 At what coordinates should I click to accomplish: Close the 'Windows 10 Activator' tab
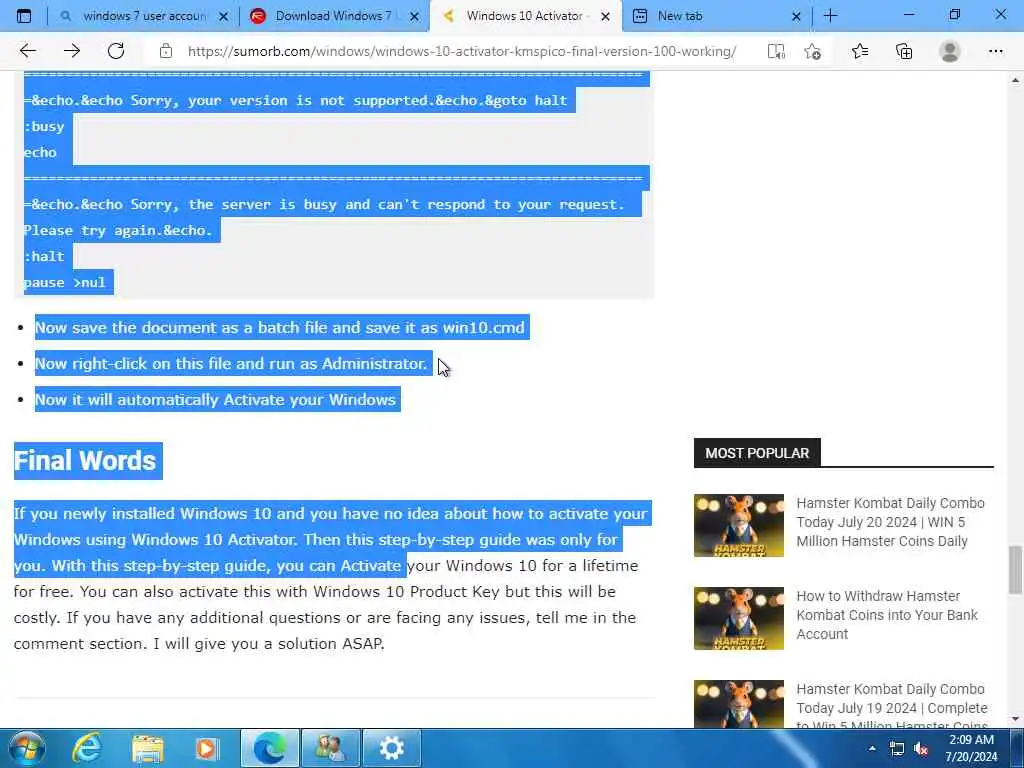pos(605,16)
